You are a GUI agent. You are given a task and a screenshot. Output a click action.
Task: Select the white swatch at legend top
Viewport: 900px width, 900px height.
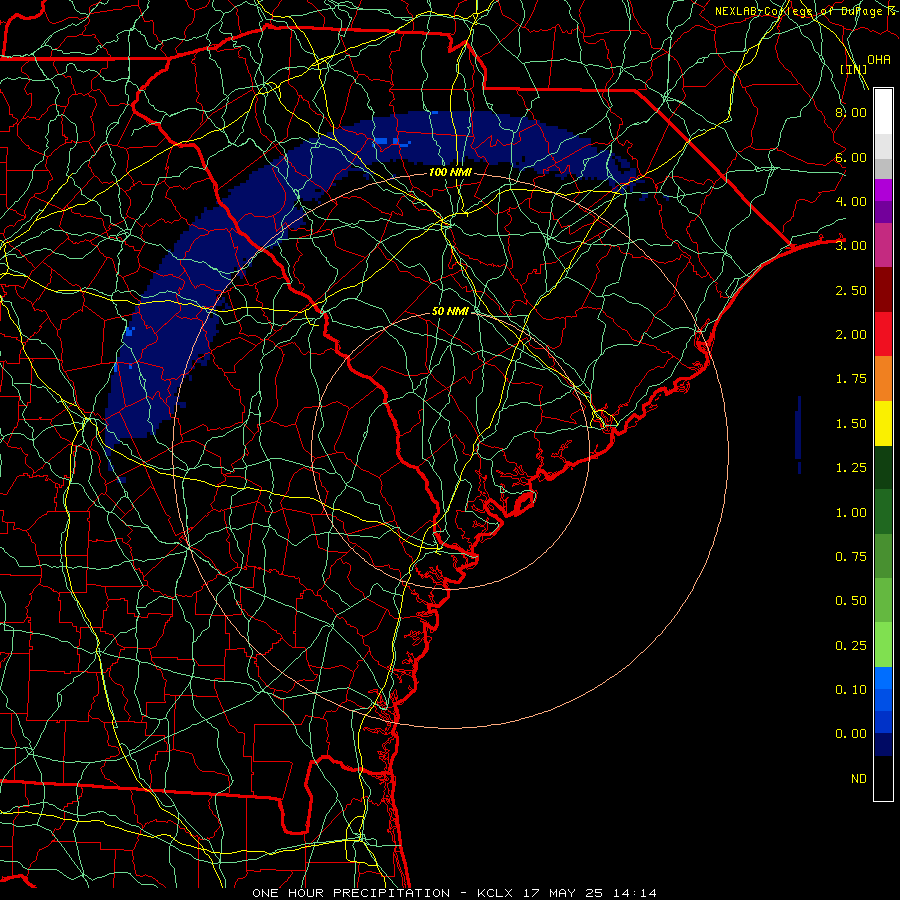coord(883,112)
